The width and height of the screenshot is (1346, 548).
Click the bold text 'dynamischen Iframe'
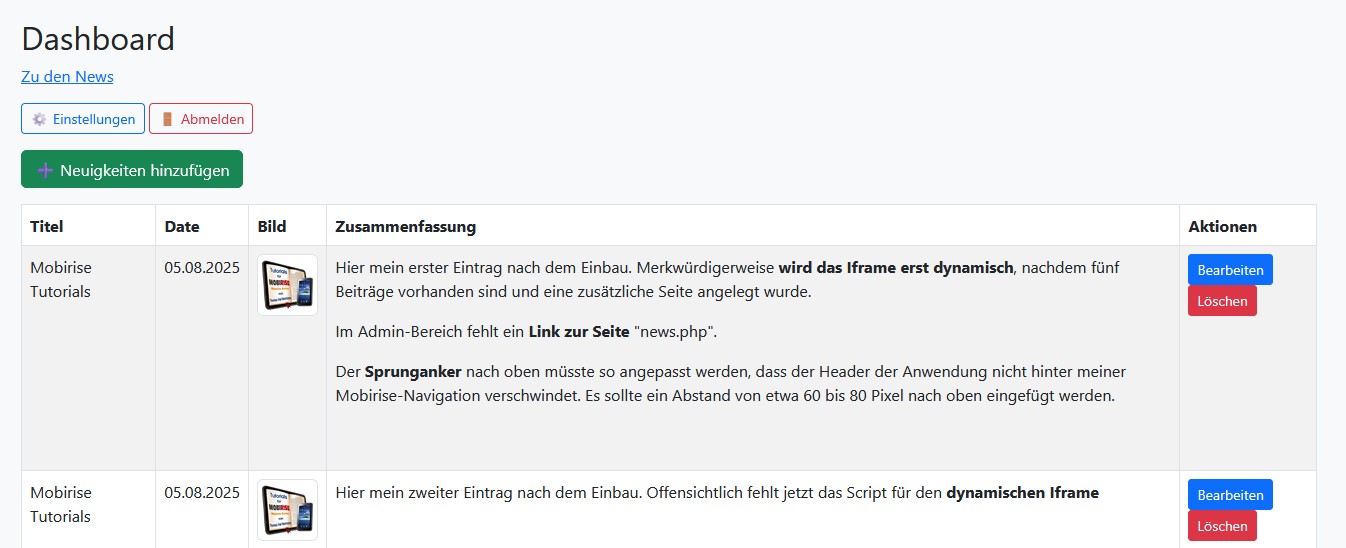coord(1022,493)
